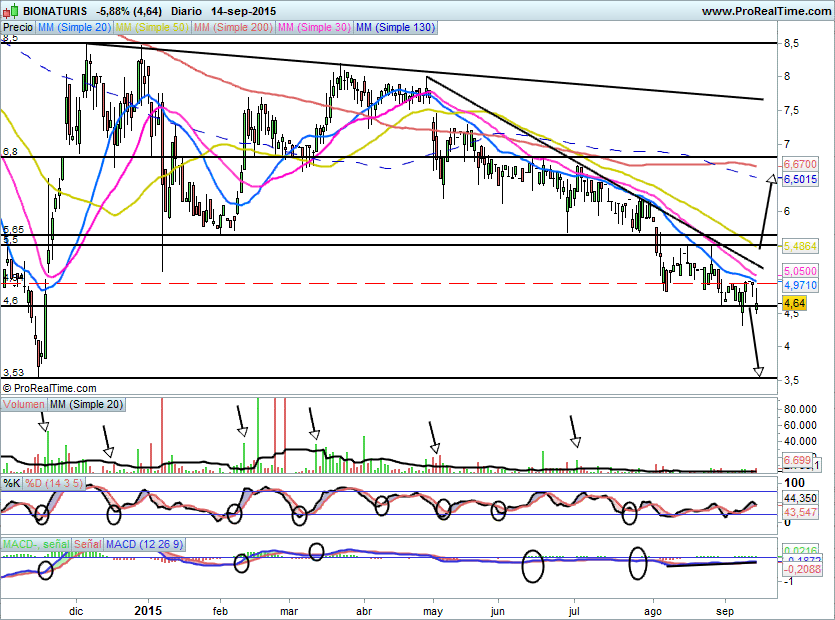Click the www.ProRealTime.com link
Image resolution: width=835 pixels, height=620 pixels.
coord(766,11)
